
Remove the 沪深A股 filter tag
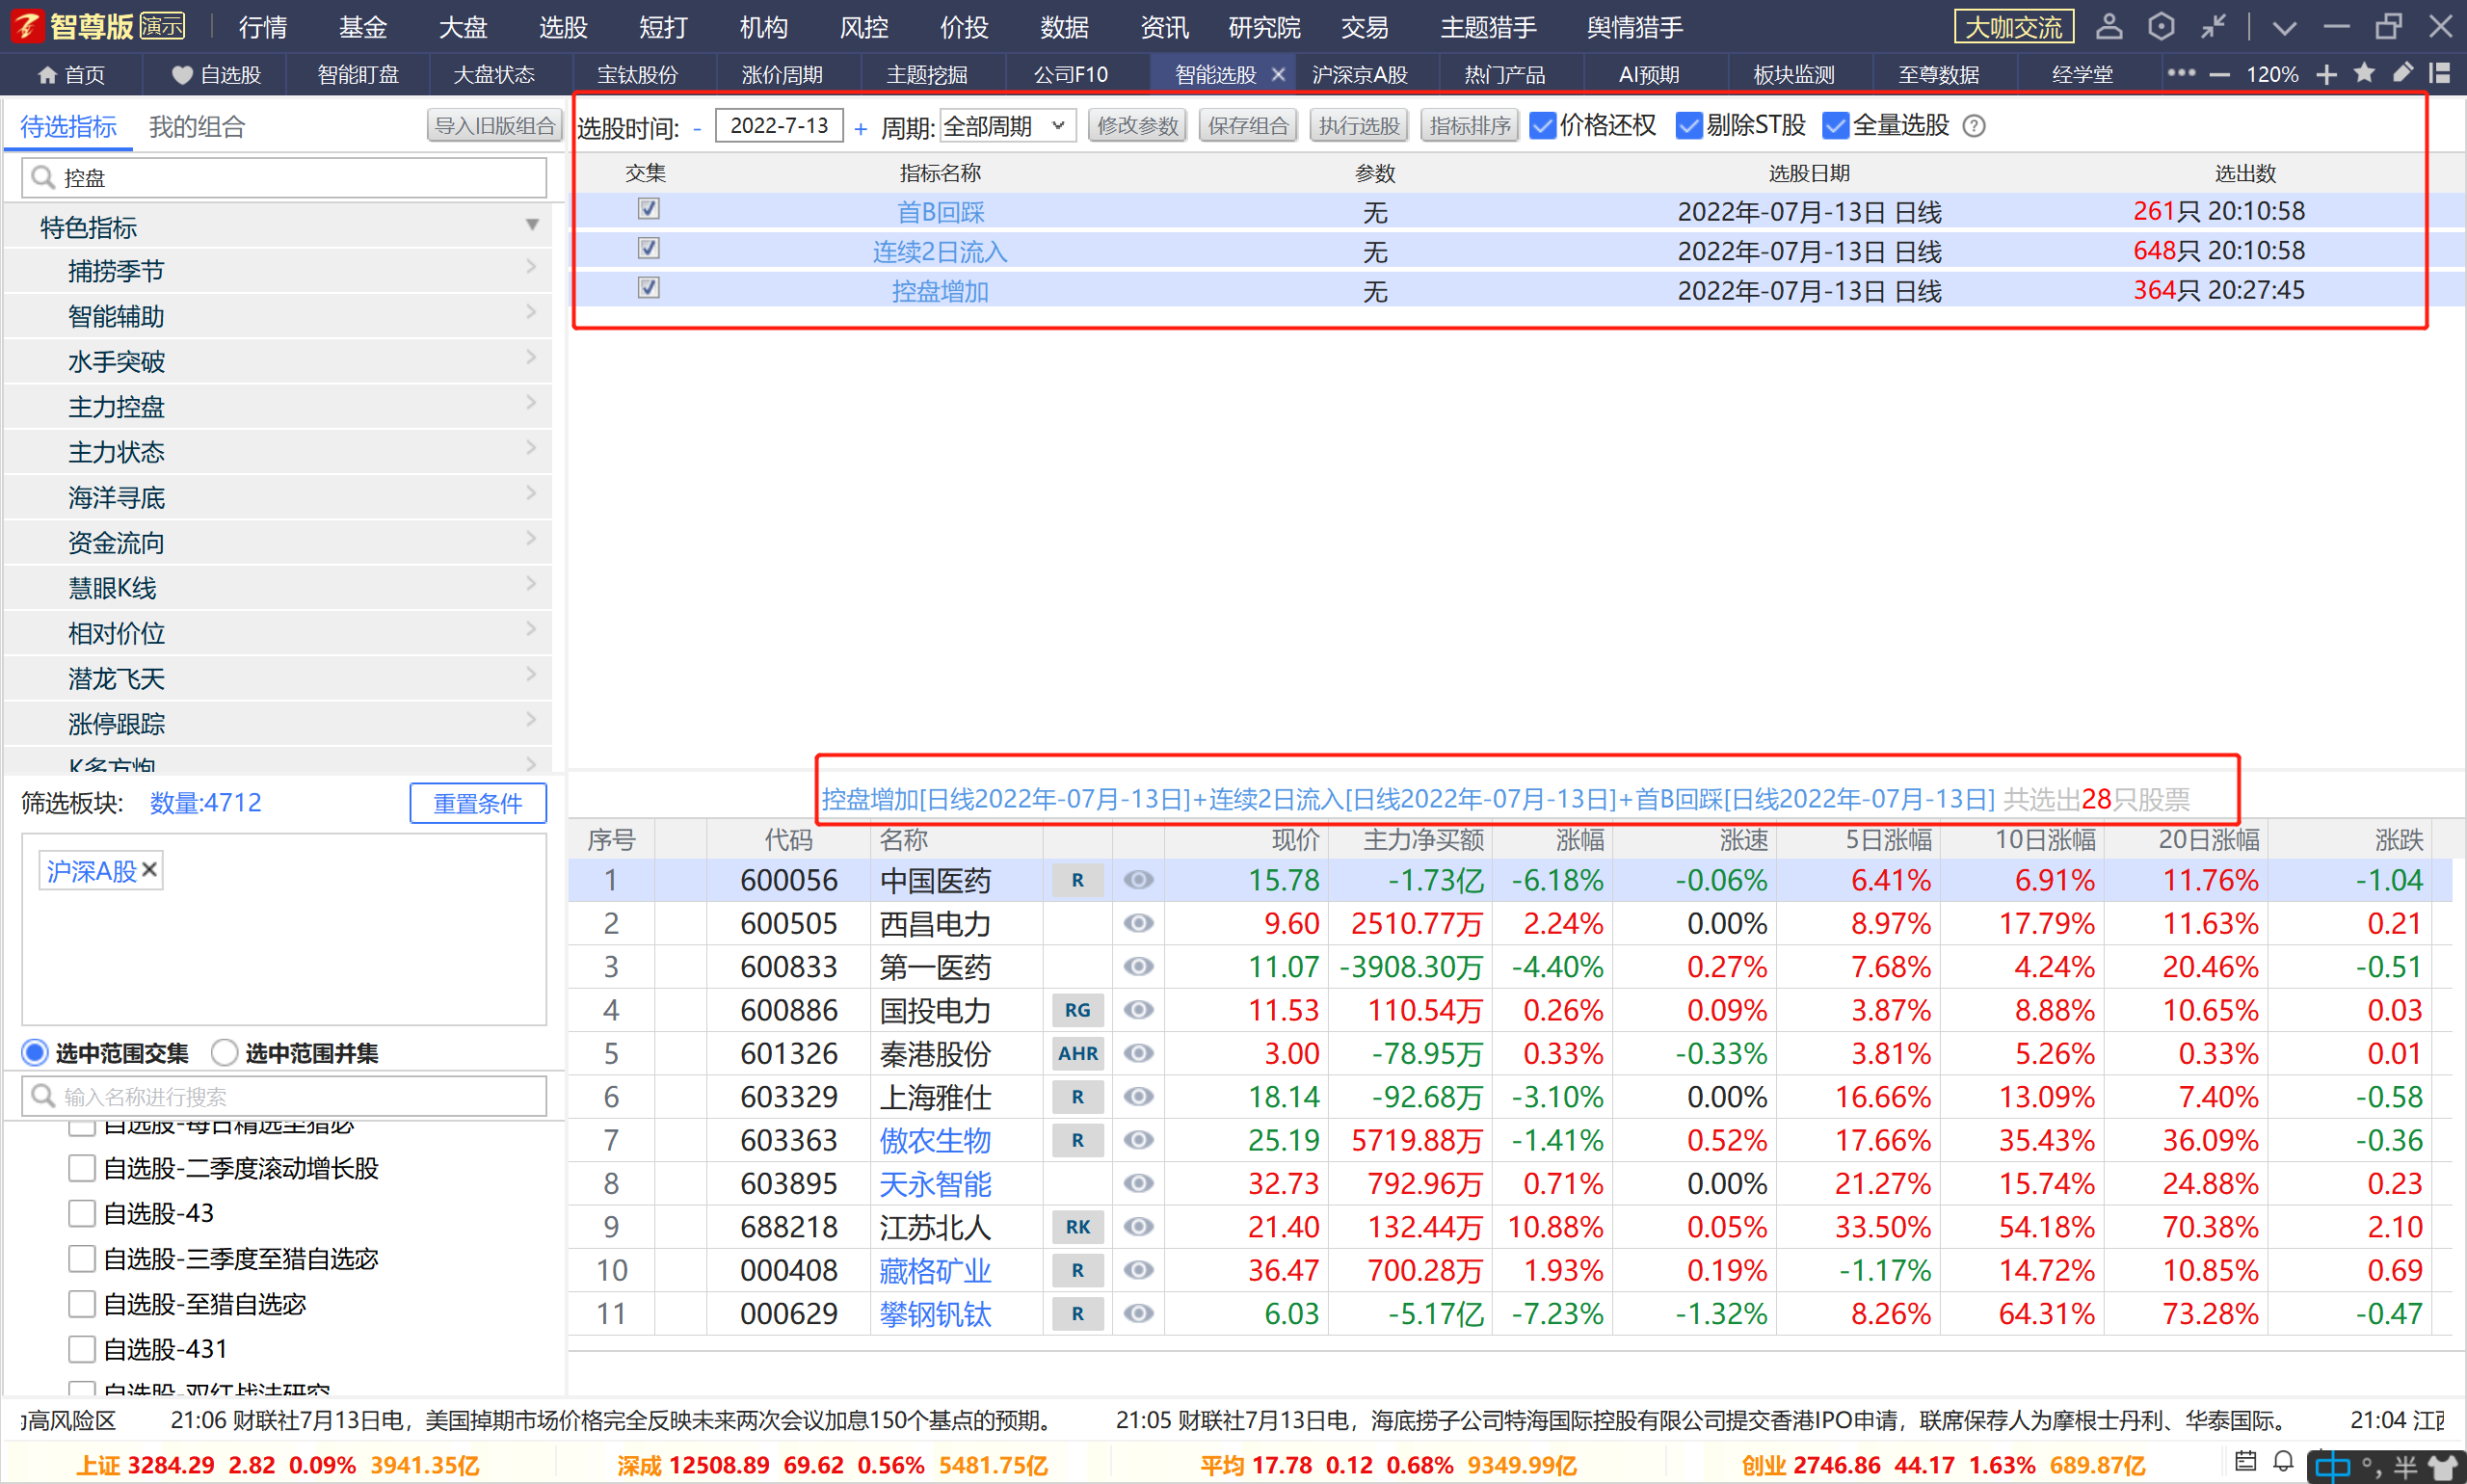tap(149, 870)
